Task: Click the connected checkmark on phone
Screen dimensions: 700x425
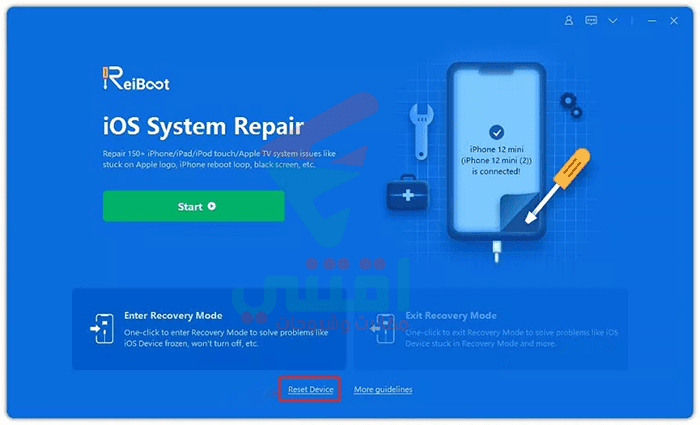Action: (496, 132)
